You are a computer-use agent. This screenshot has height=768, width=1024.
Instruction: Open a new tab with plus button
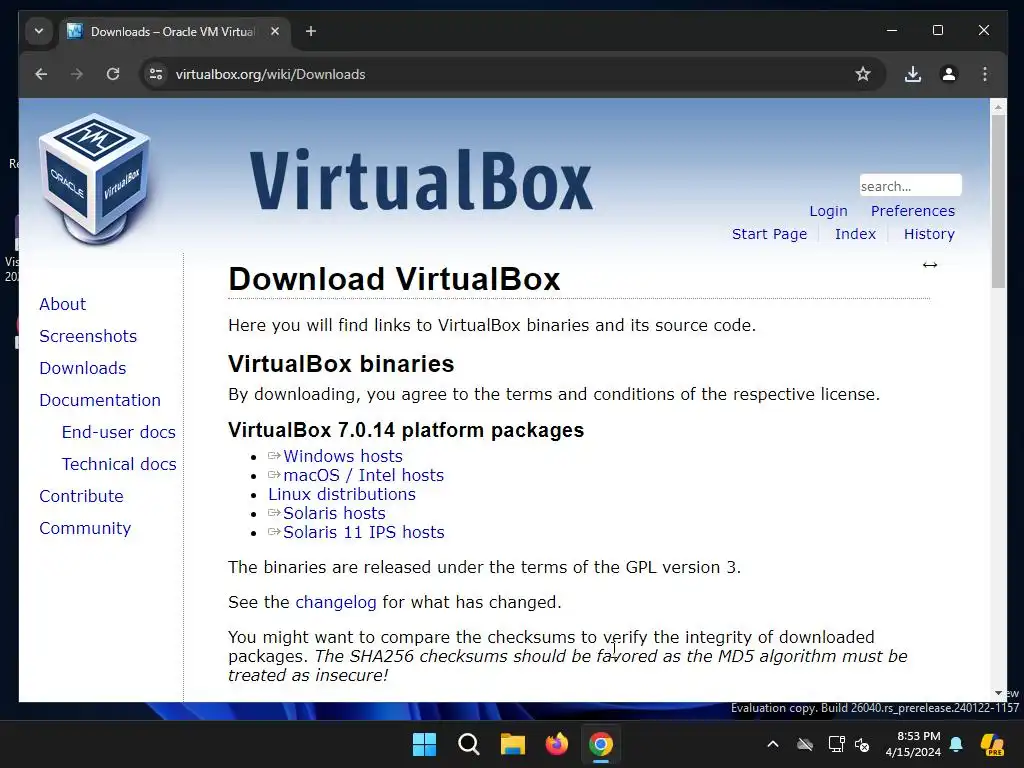point(311,31)
